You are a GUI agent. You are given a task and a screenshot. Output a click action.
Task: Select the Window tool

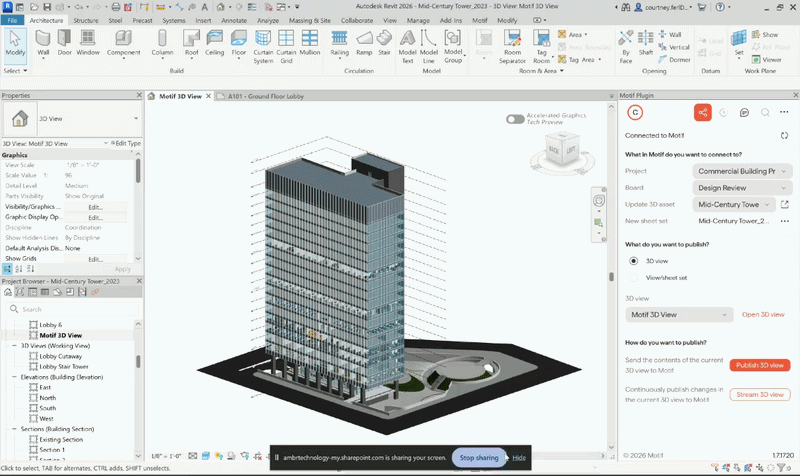88,43
